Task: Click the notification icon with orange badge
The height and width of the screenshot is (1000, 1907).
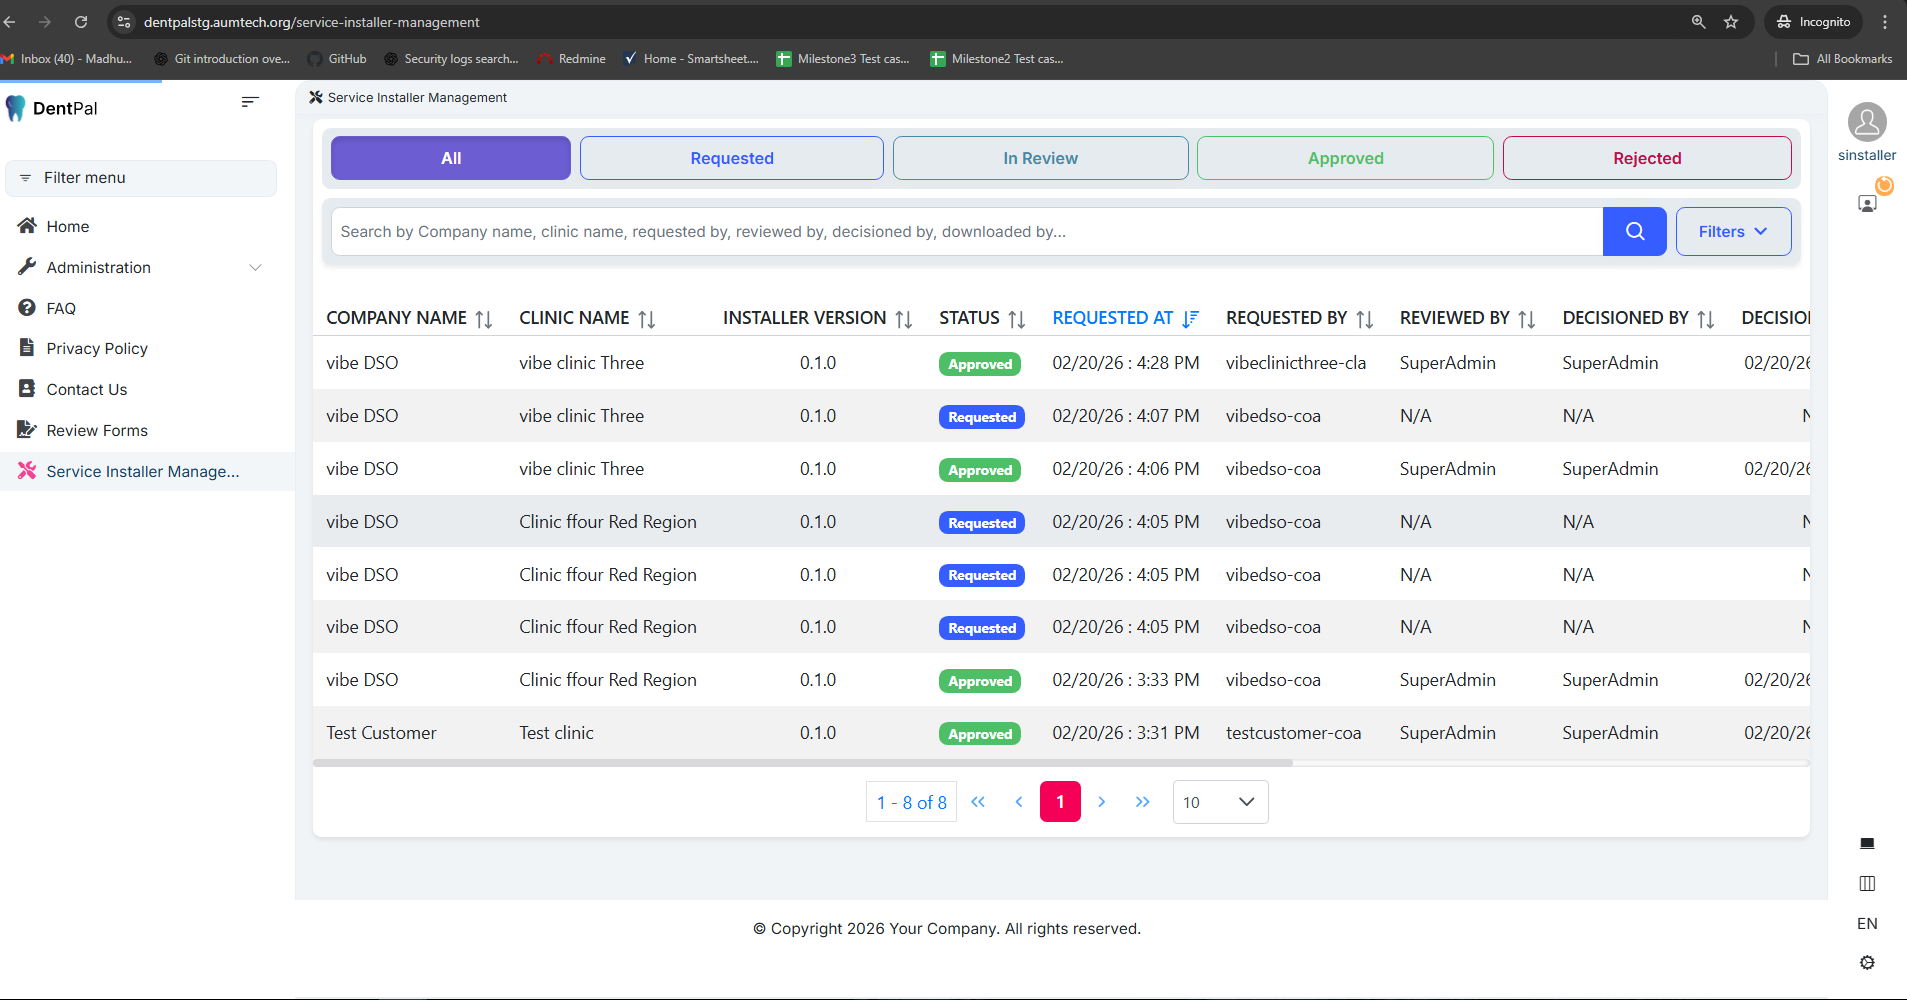Action: pos(1867,203)
